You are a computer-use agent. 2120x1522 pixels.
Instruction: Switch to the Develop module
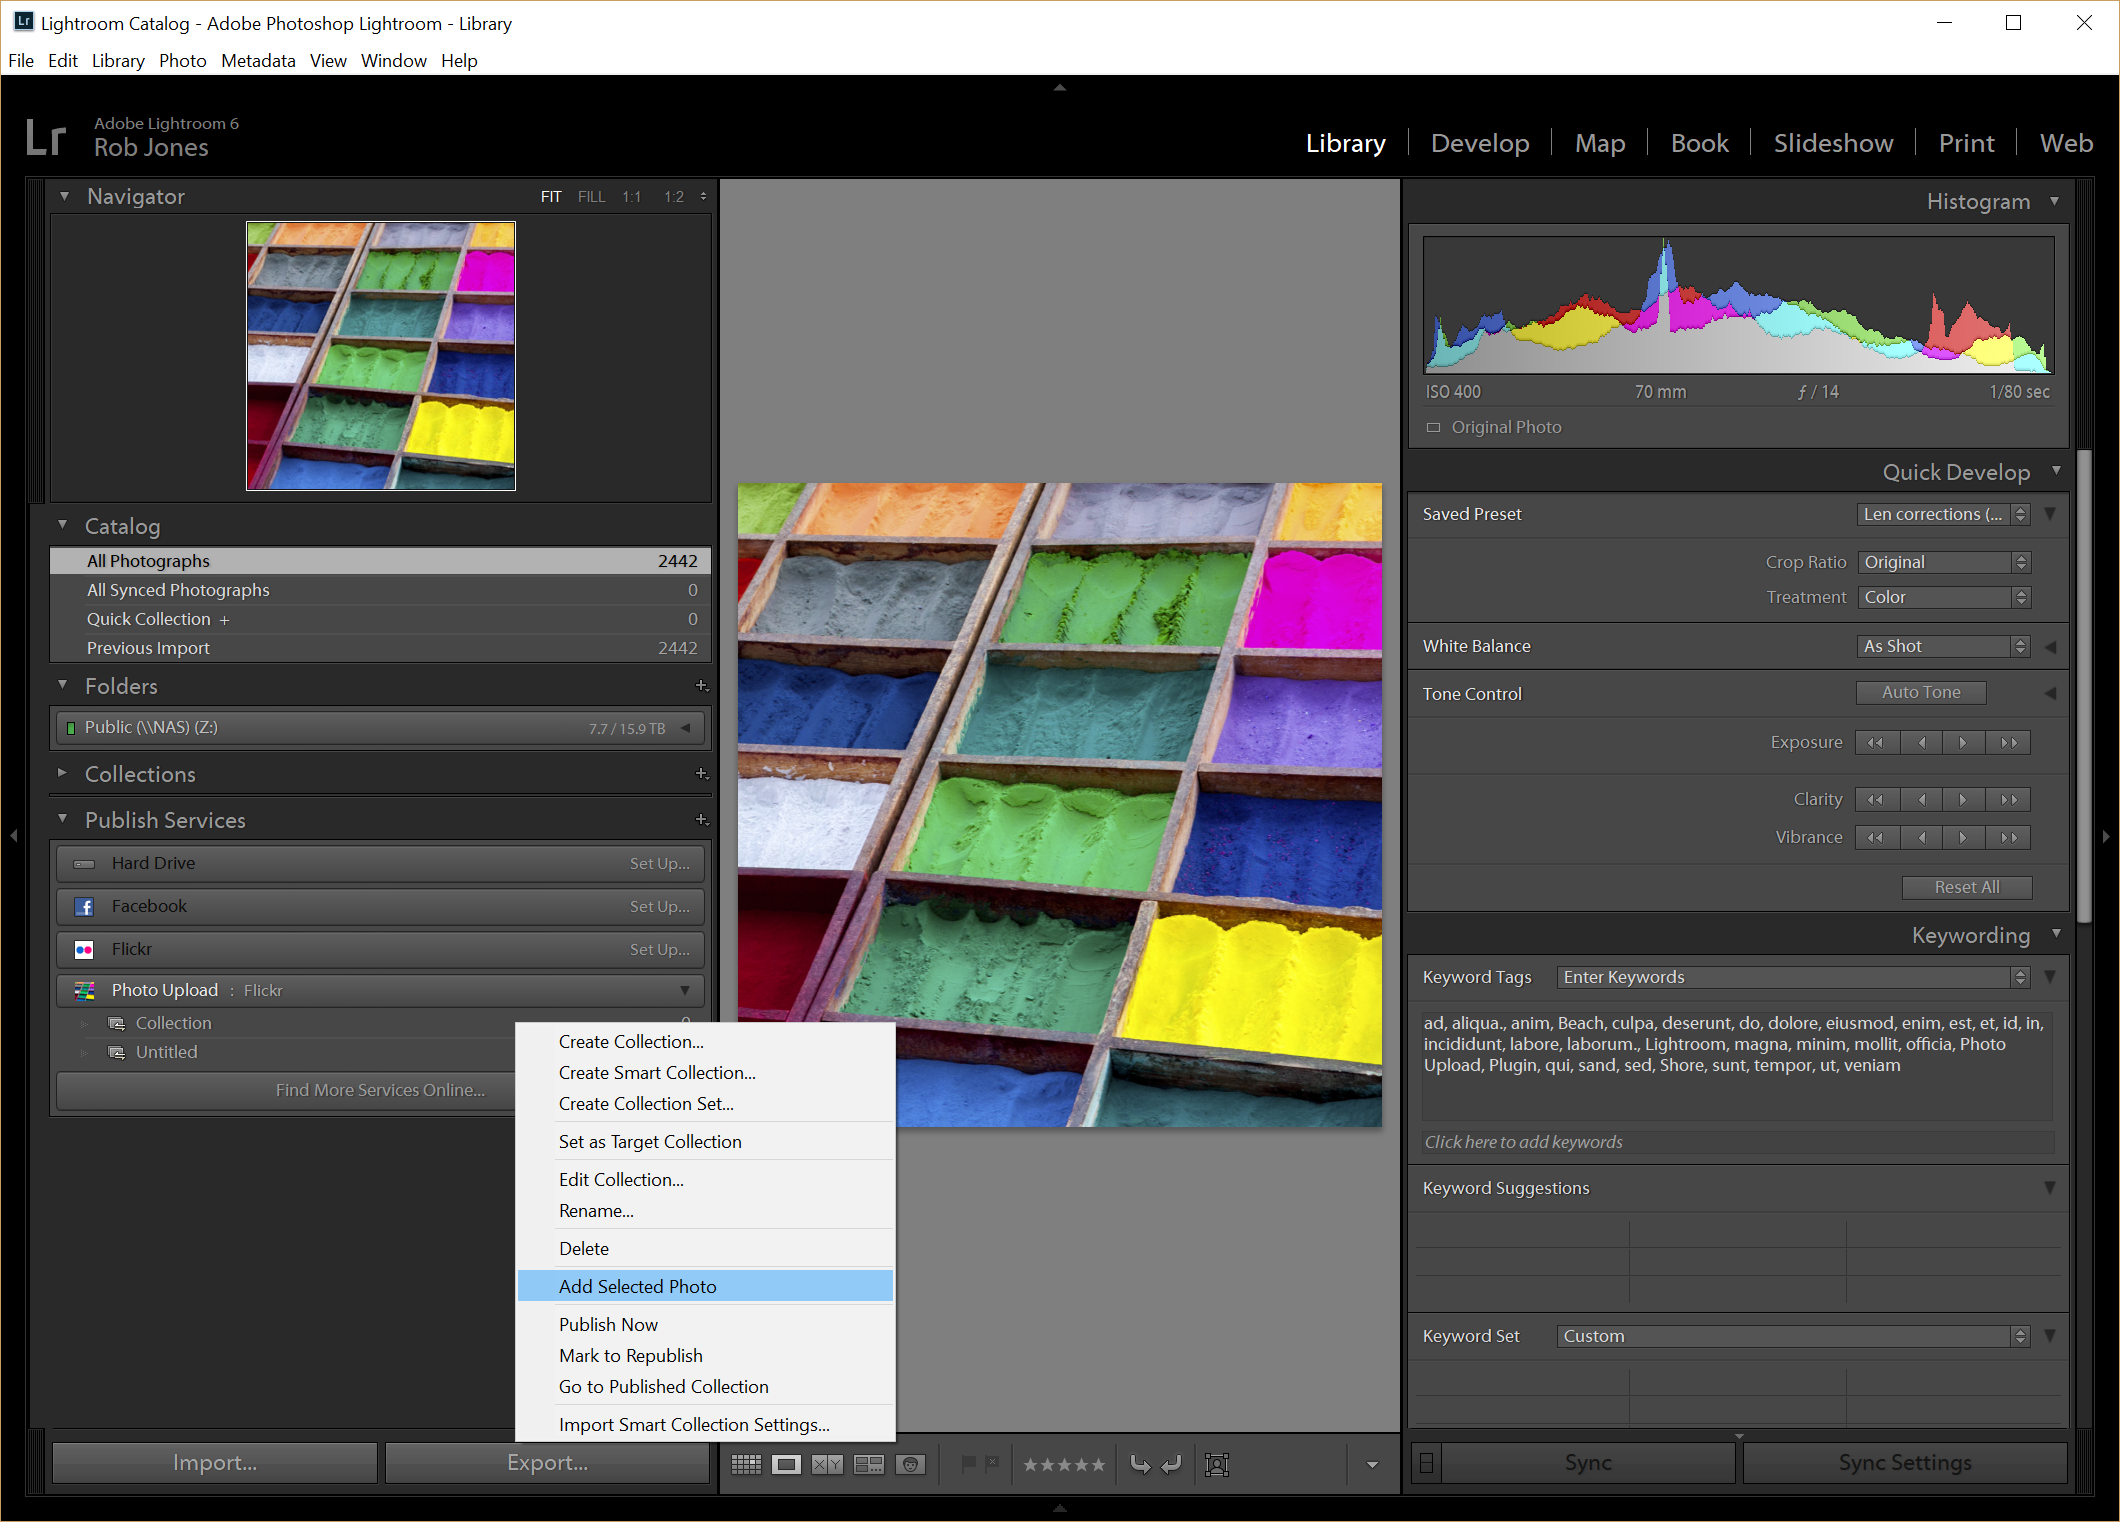pos(1479,143)
